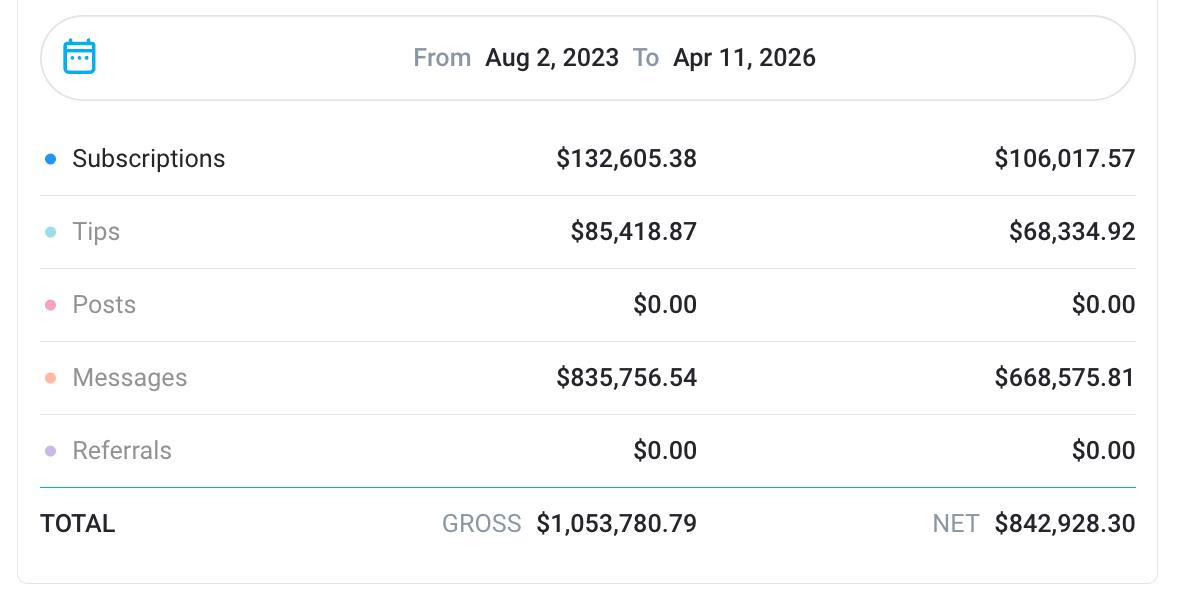Screen dimensions: 1178x594
Task: Click Messages net amount $668,575.81
Action: 1064,378
